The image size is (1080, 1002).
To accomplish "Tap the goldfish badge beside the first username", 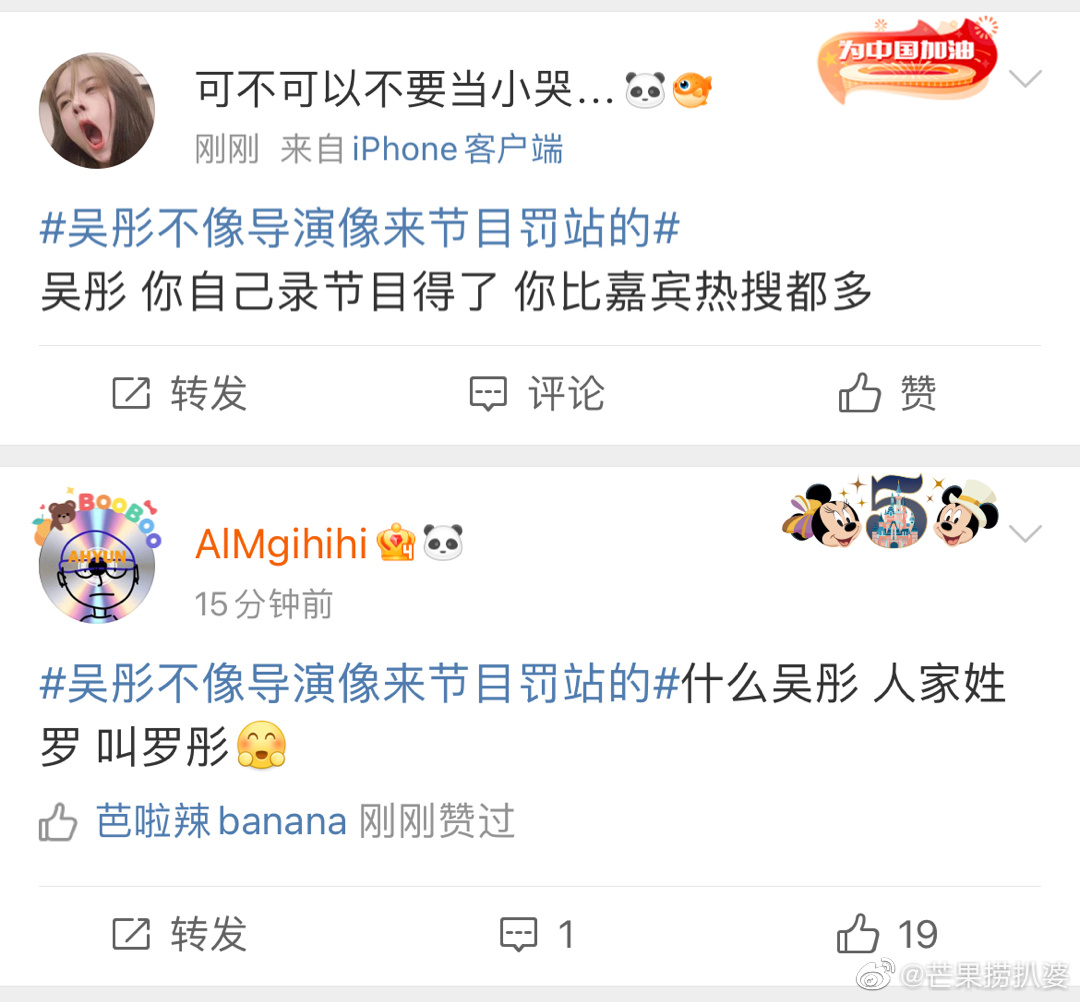I will click(692, 90).
